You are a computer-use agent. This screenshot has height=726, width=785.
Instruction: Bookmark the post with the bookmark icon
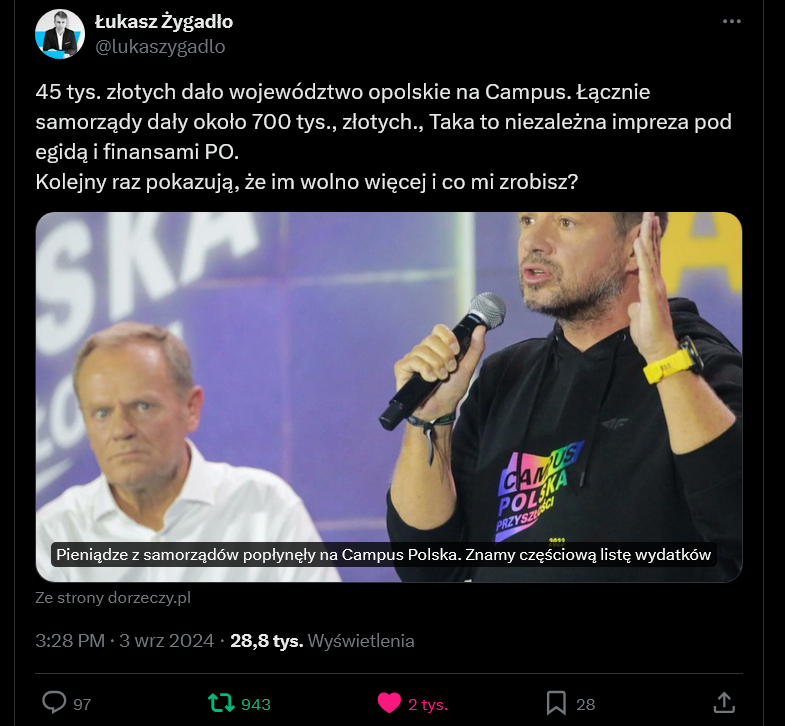coord(556,703)
